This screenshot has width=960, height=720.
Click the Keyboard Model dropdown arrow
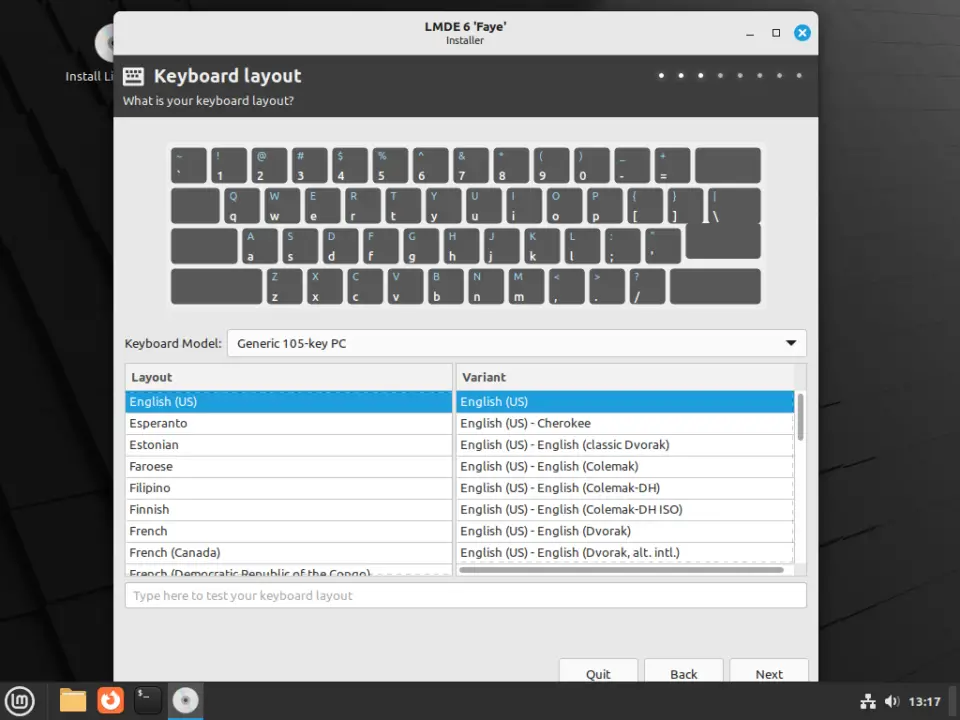tap(791, 343)
